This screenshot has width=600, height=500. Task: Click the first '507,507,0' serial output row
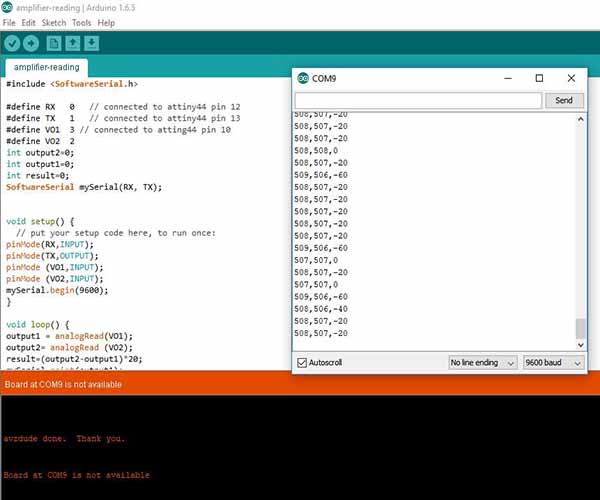click(316, 261)
